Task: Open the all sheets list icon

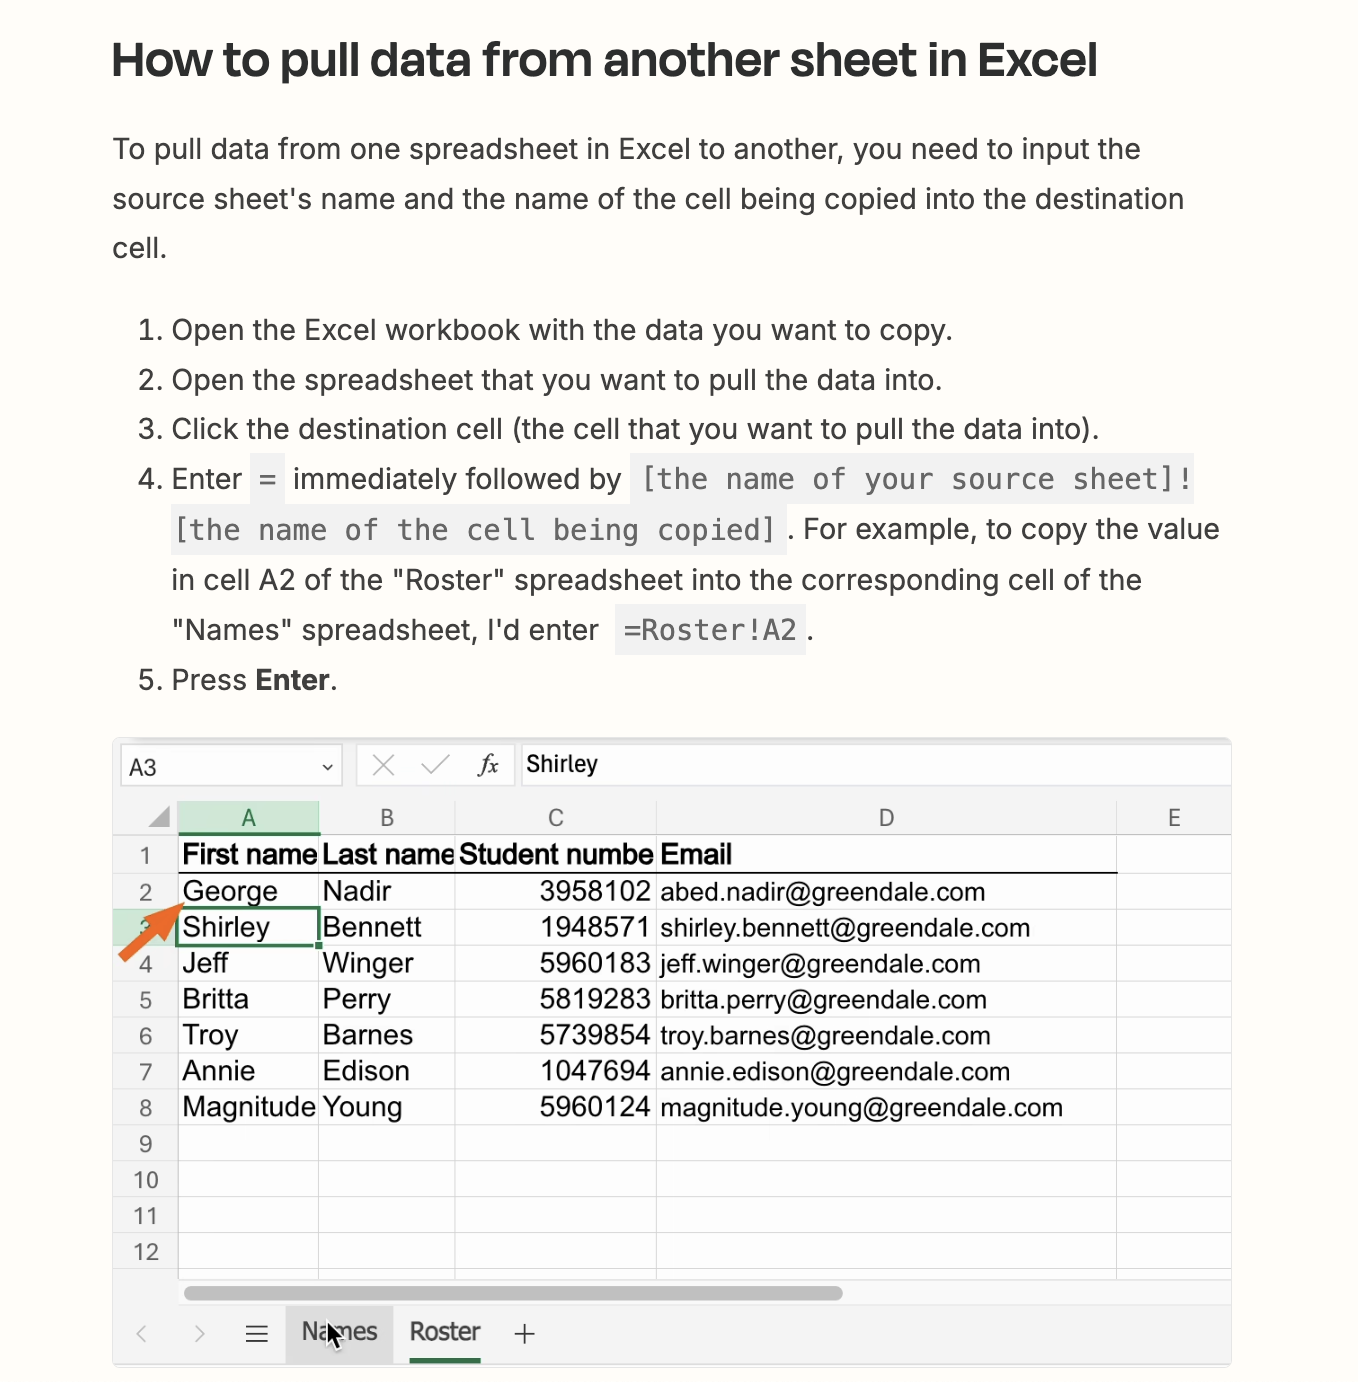Action: coord(257,1333)
